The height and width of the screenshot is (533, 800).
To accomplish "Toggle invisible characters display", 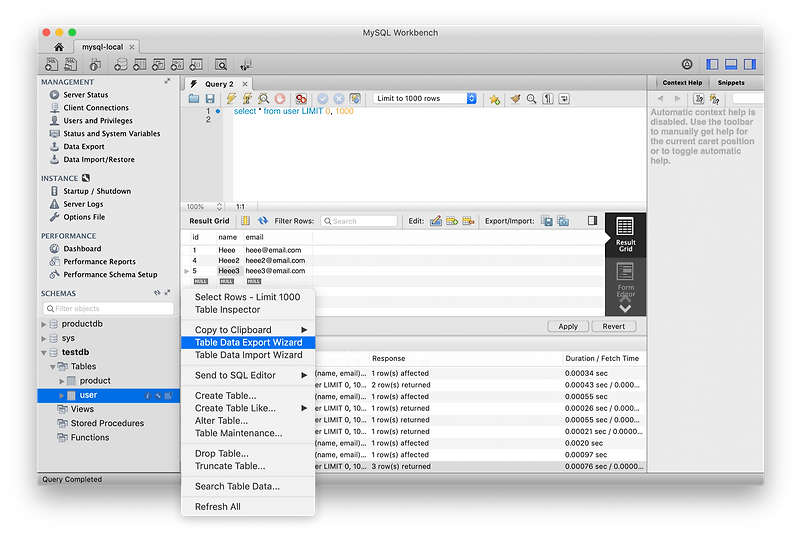I will tap(548, 98).
